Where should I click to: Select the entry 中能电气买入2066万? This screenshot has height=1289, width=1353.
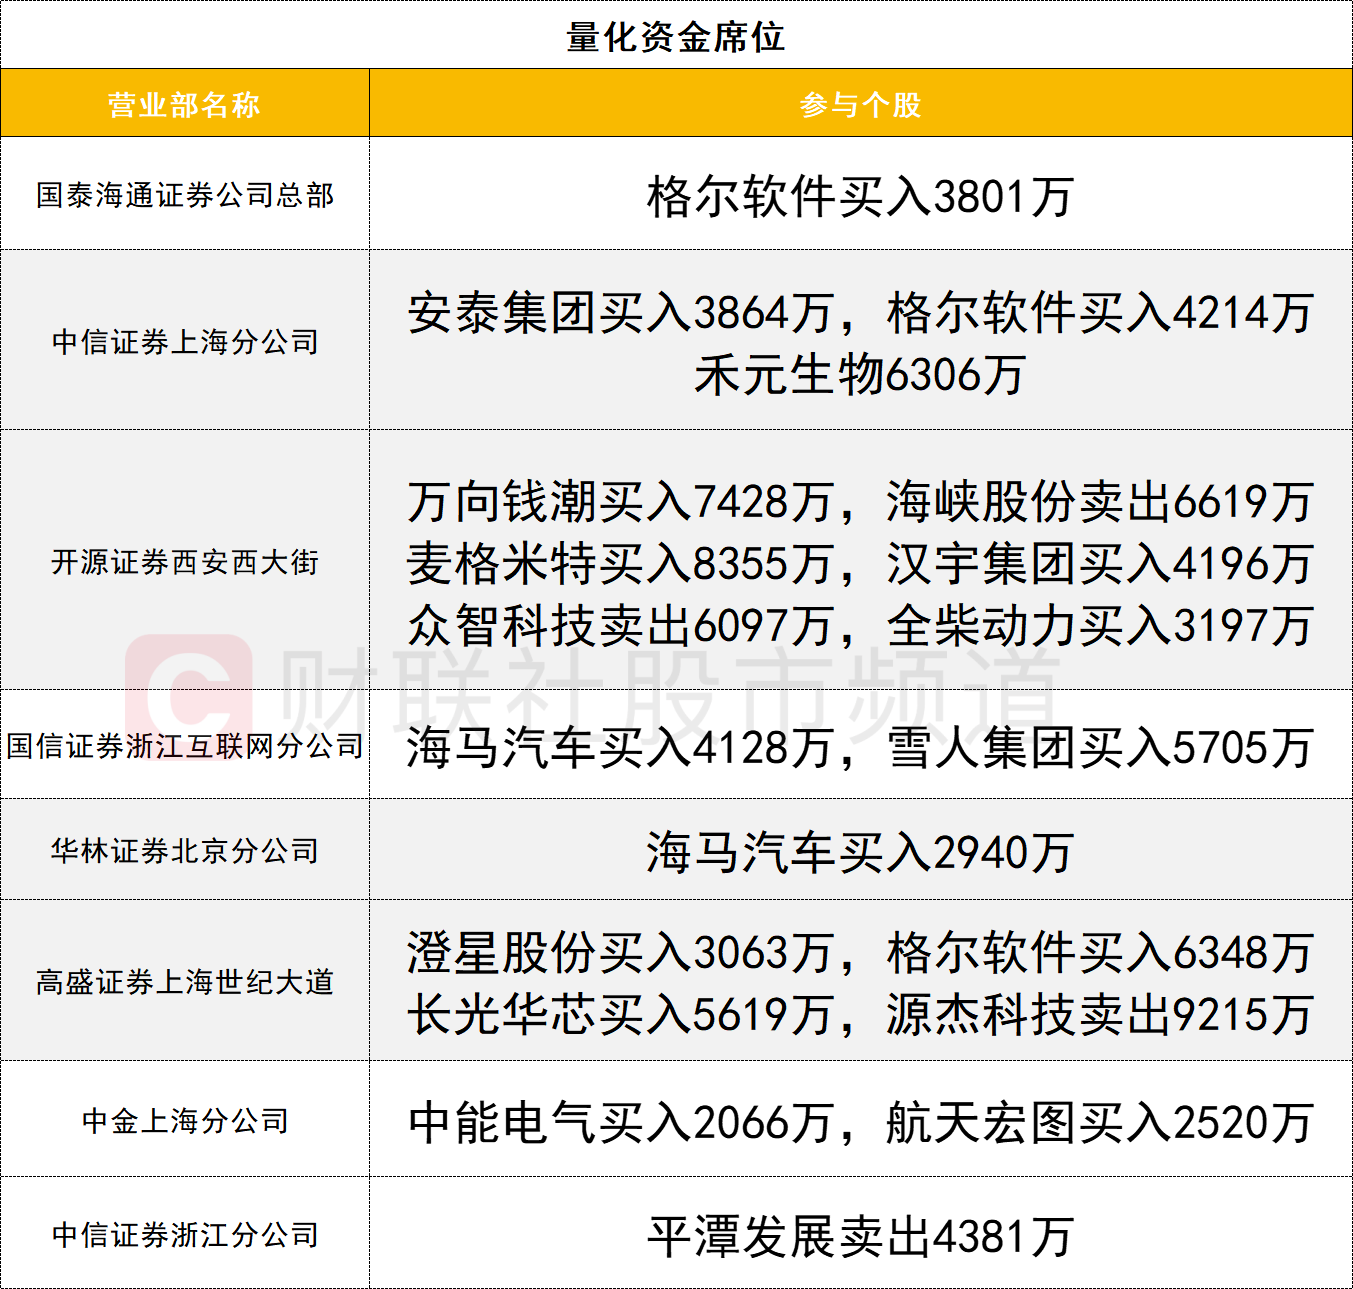621,1123
